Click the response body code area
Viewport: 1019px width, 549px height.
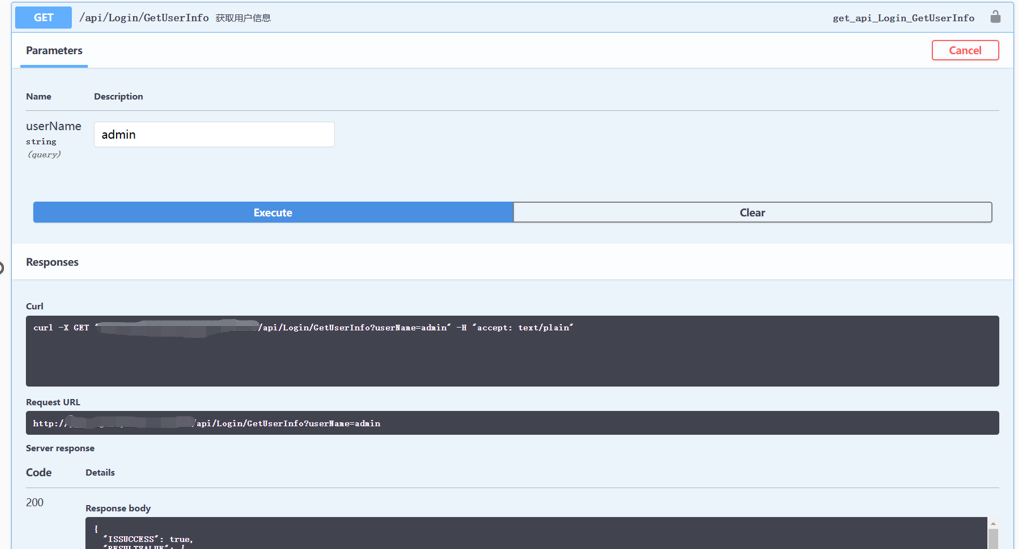[536, 533]
